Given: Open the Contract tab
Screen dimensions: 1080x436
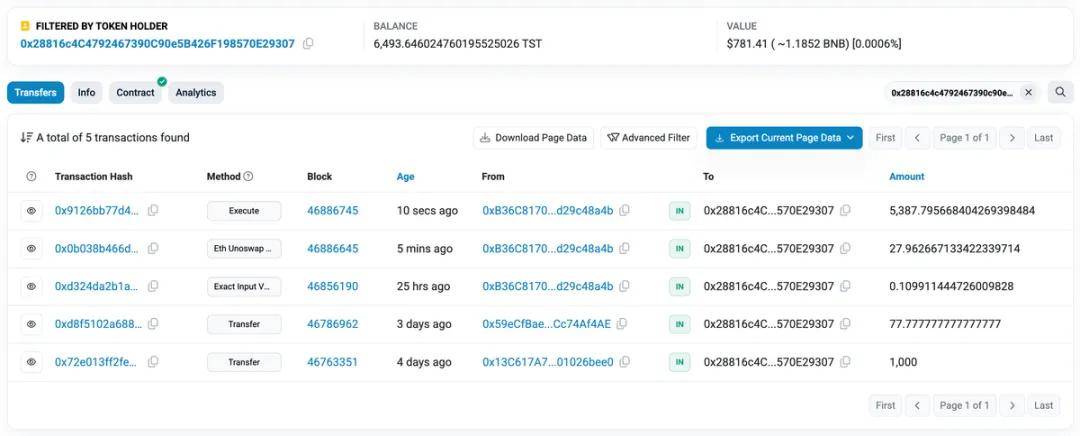Looking at the screenshot, I should [135, 93].
